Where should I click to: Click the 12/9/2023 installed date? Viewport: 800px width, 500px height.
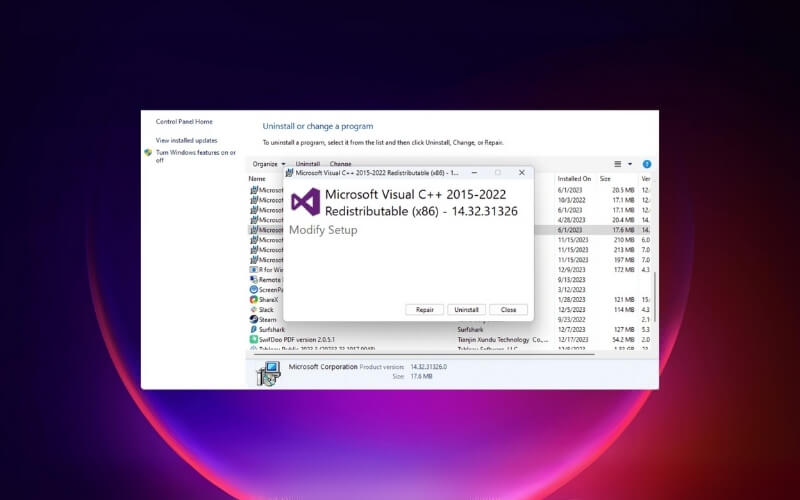click(571, 269)
